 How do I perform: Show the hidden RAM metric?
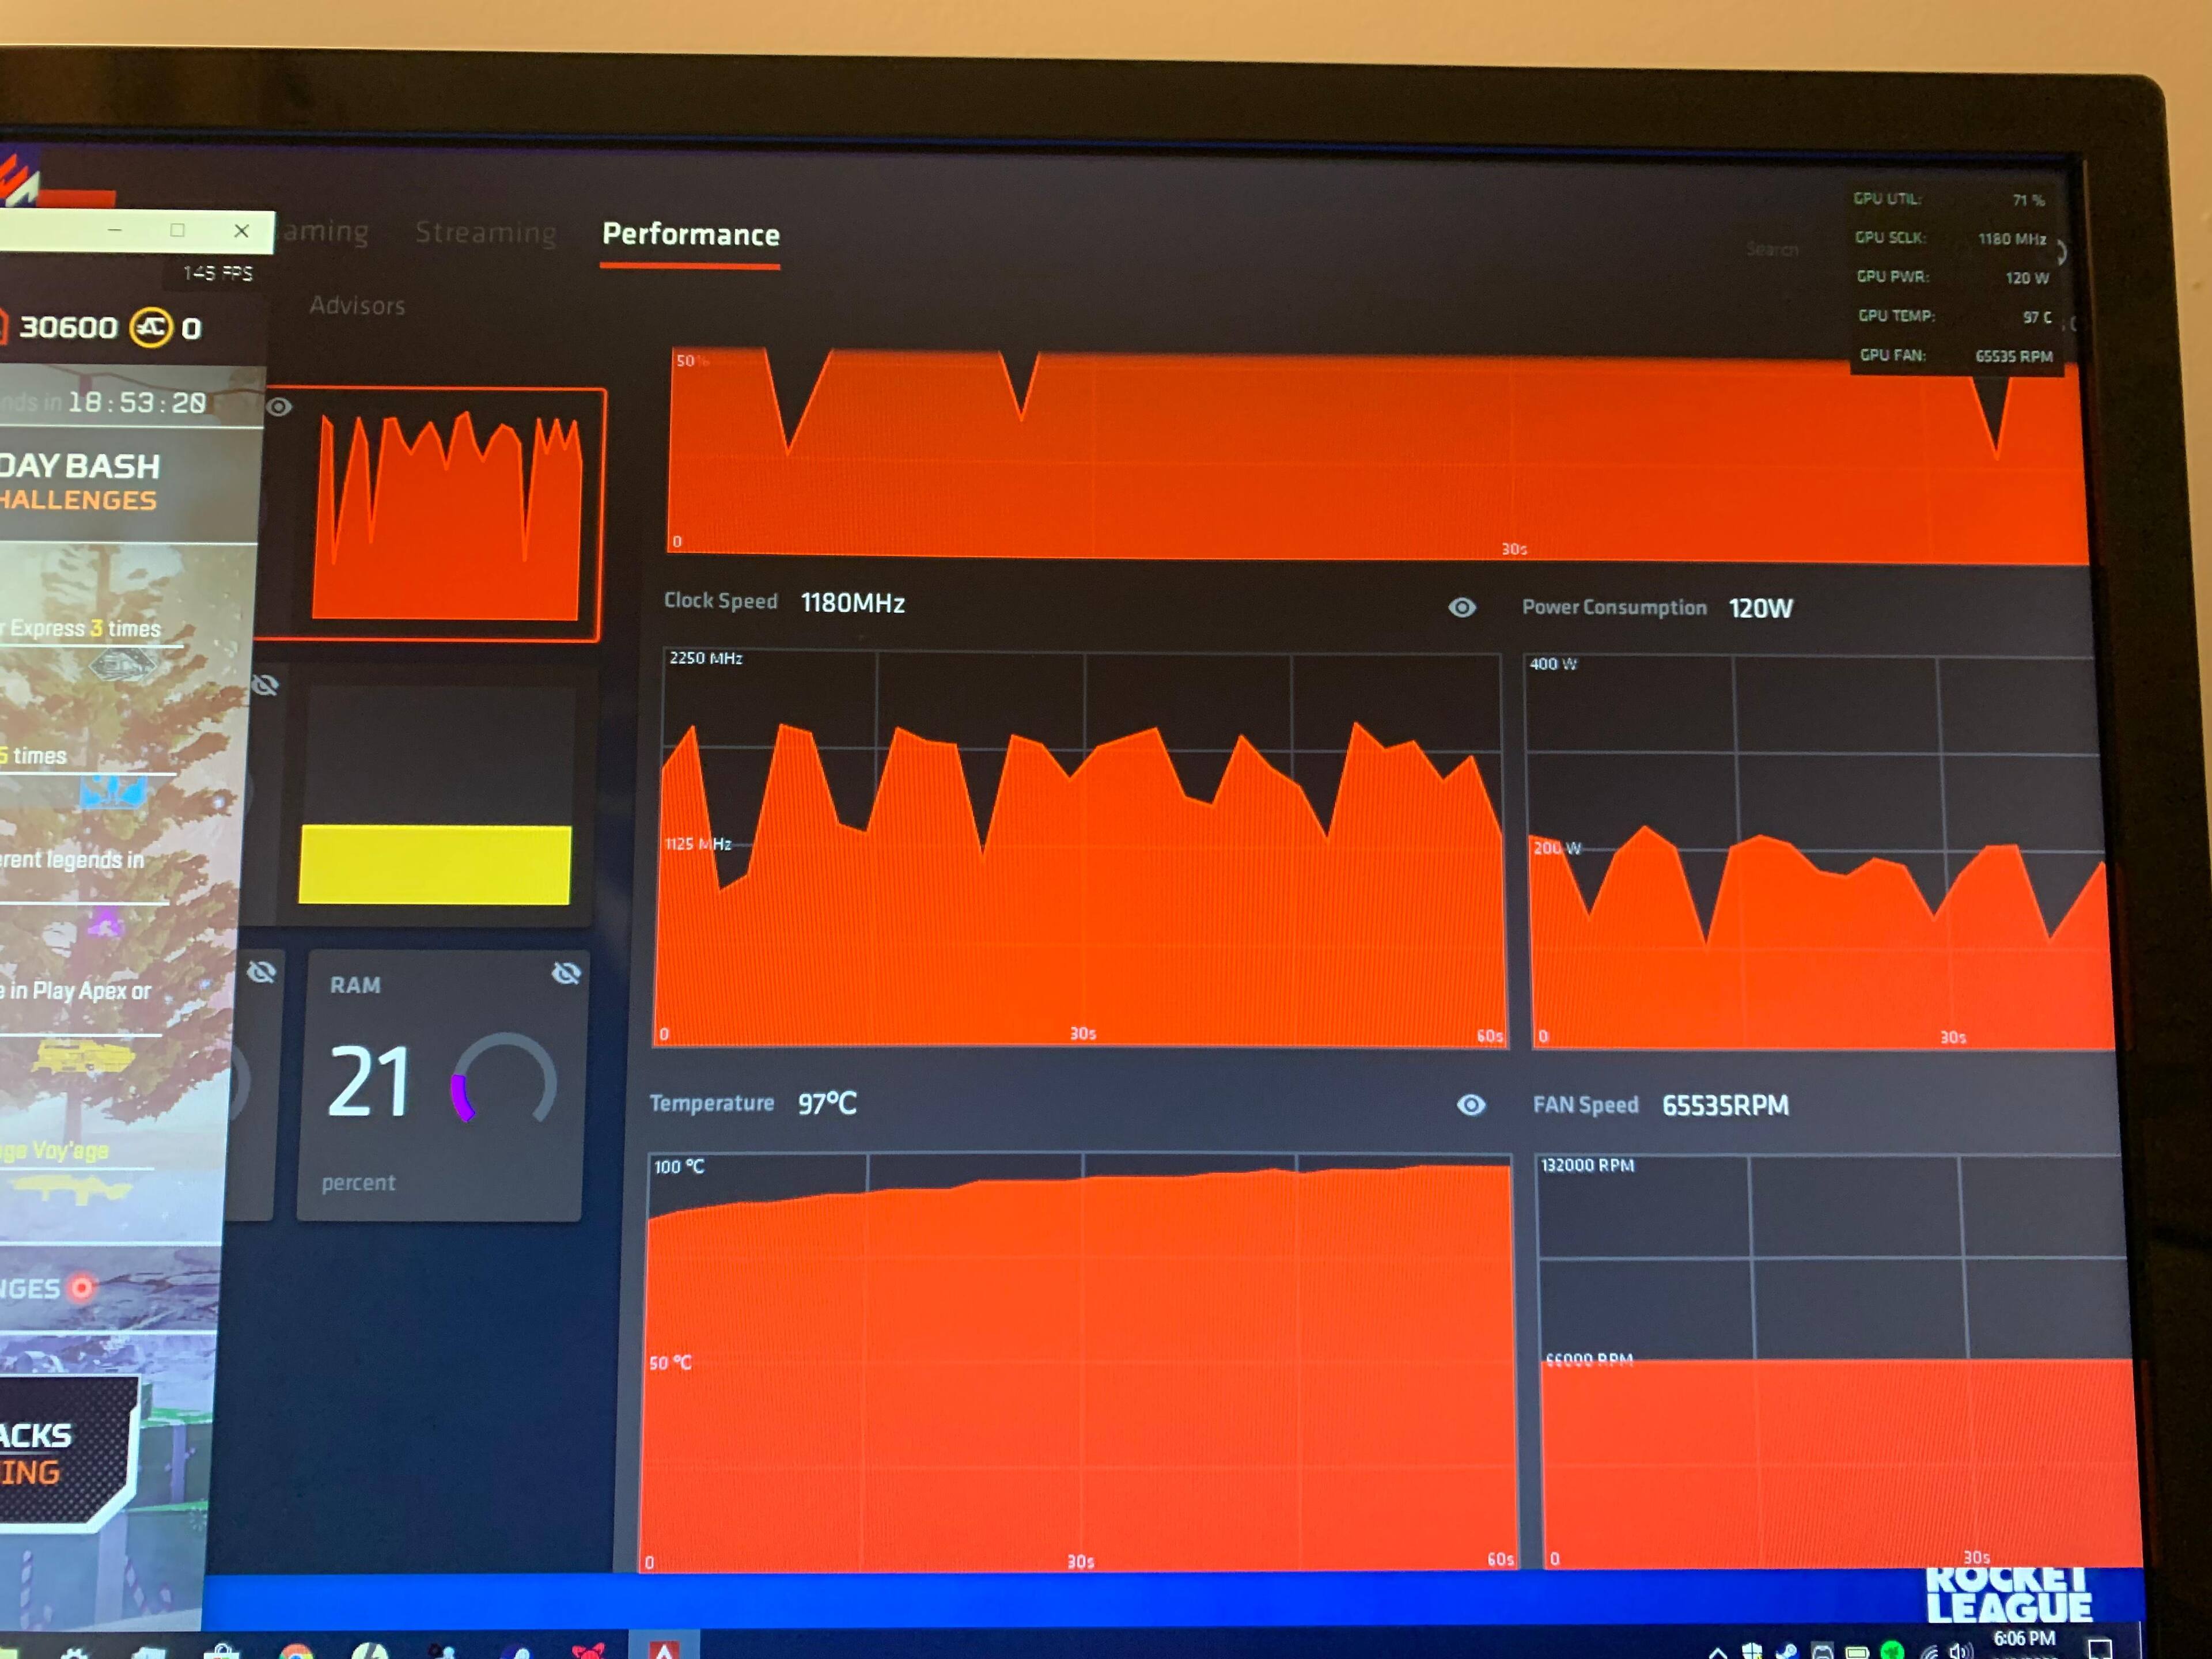[x=566, y=973]
